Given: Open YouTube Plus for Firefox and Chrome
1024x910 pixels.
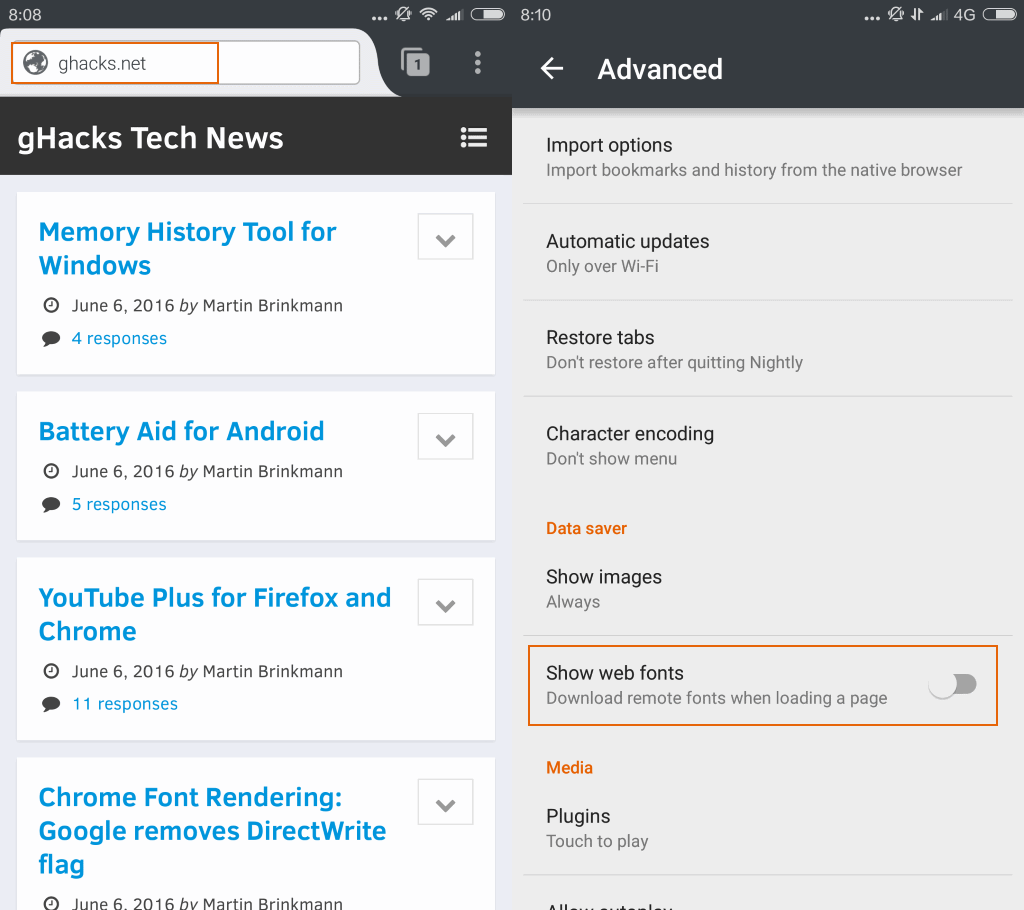Looking at the screenshot, I should tap(215, 614).
